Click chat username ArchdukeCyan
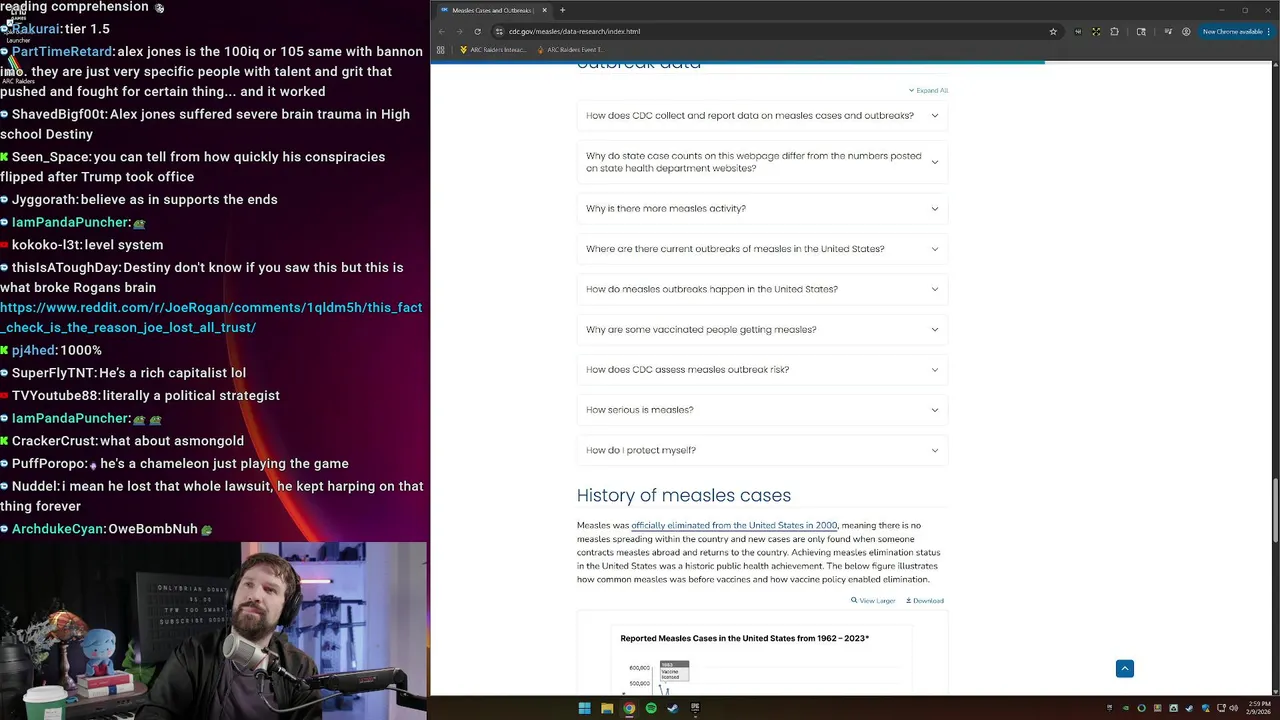The height and width of the screenshot is (720, 1280). 58,529
